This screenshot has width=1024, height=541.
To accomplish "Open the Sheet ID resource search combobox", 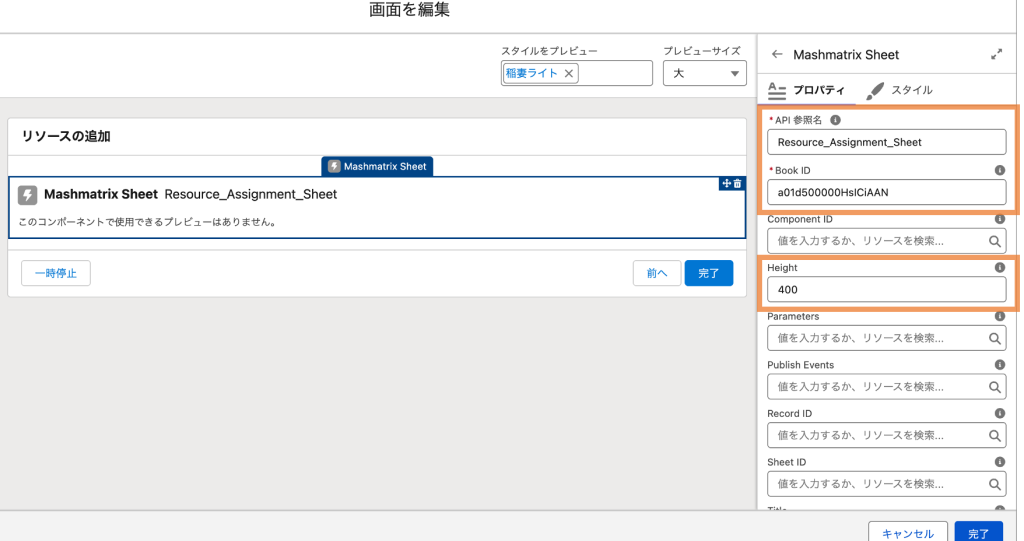I will coord(885,484).
